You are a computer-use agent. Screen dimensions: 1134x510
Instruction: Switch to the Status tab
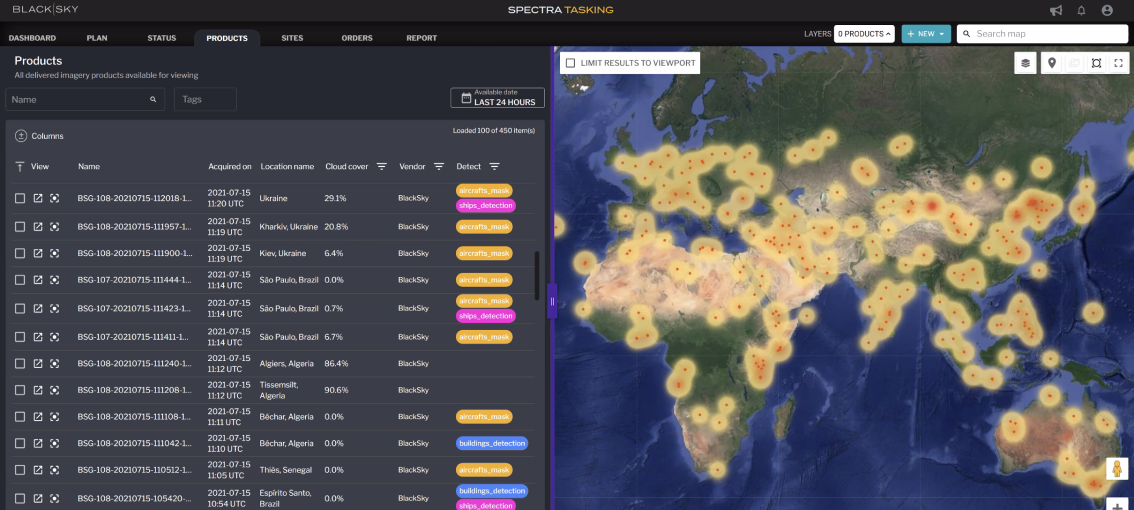pos(161,38)
